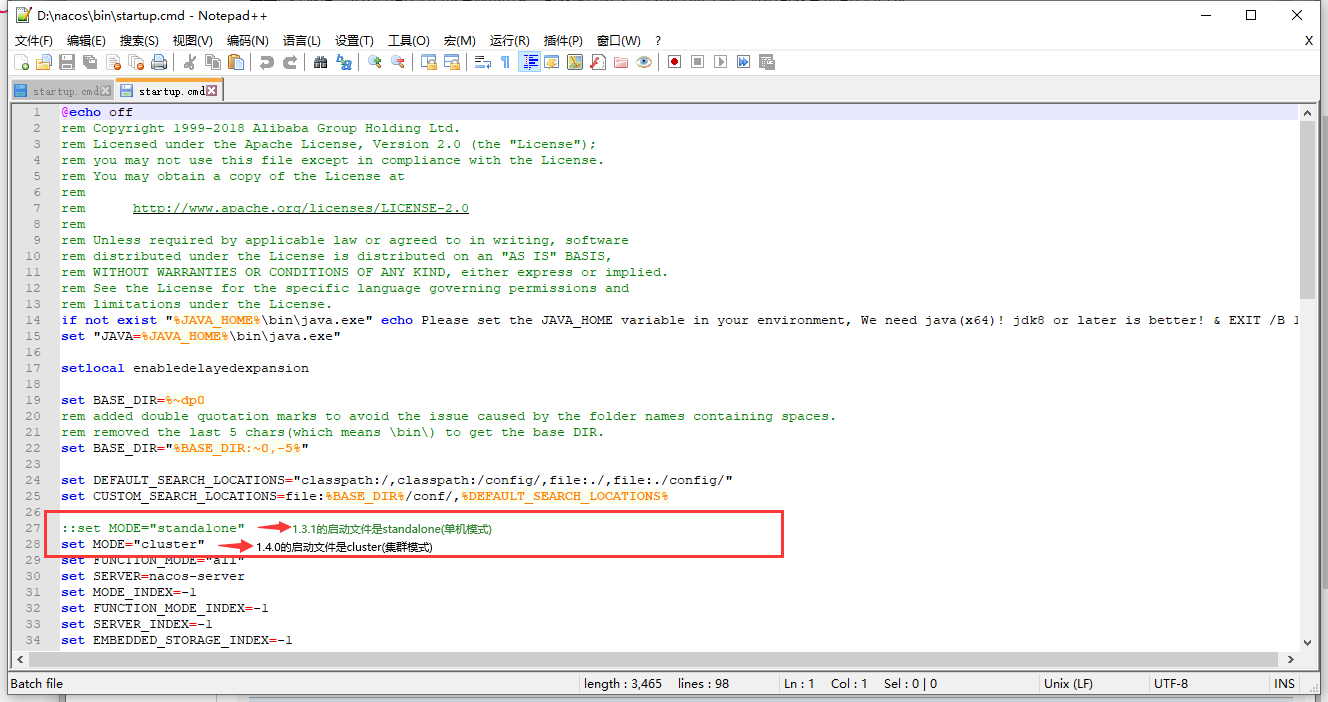Viewport: 1328px width, 702px height.
Task: Toggle INS mode in status bar
Action: [x=1284, y=683]
